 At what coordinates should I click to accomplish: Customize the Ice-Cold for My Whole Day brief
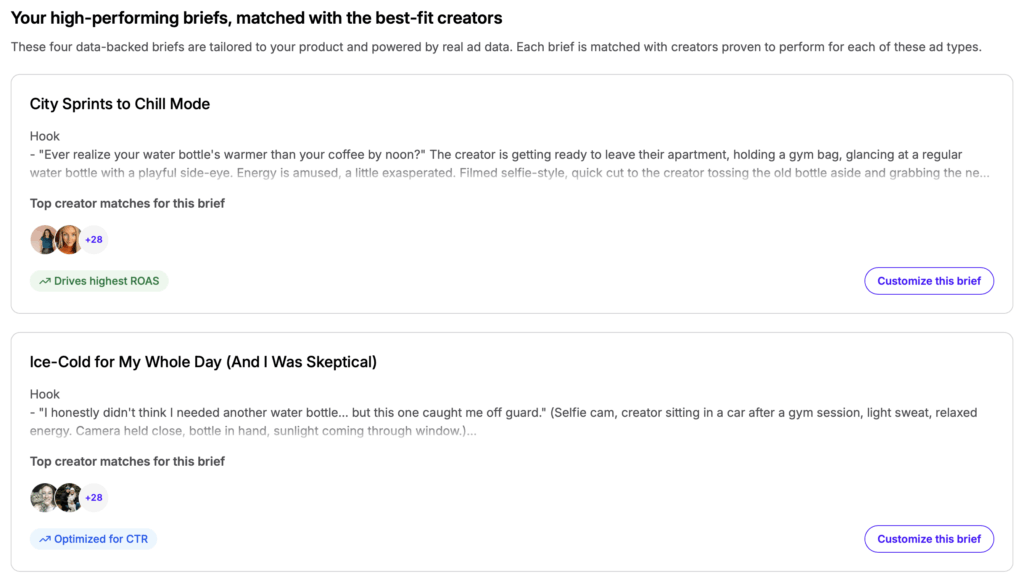click(x=929, y=539)
